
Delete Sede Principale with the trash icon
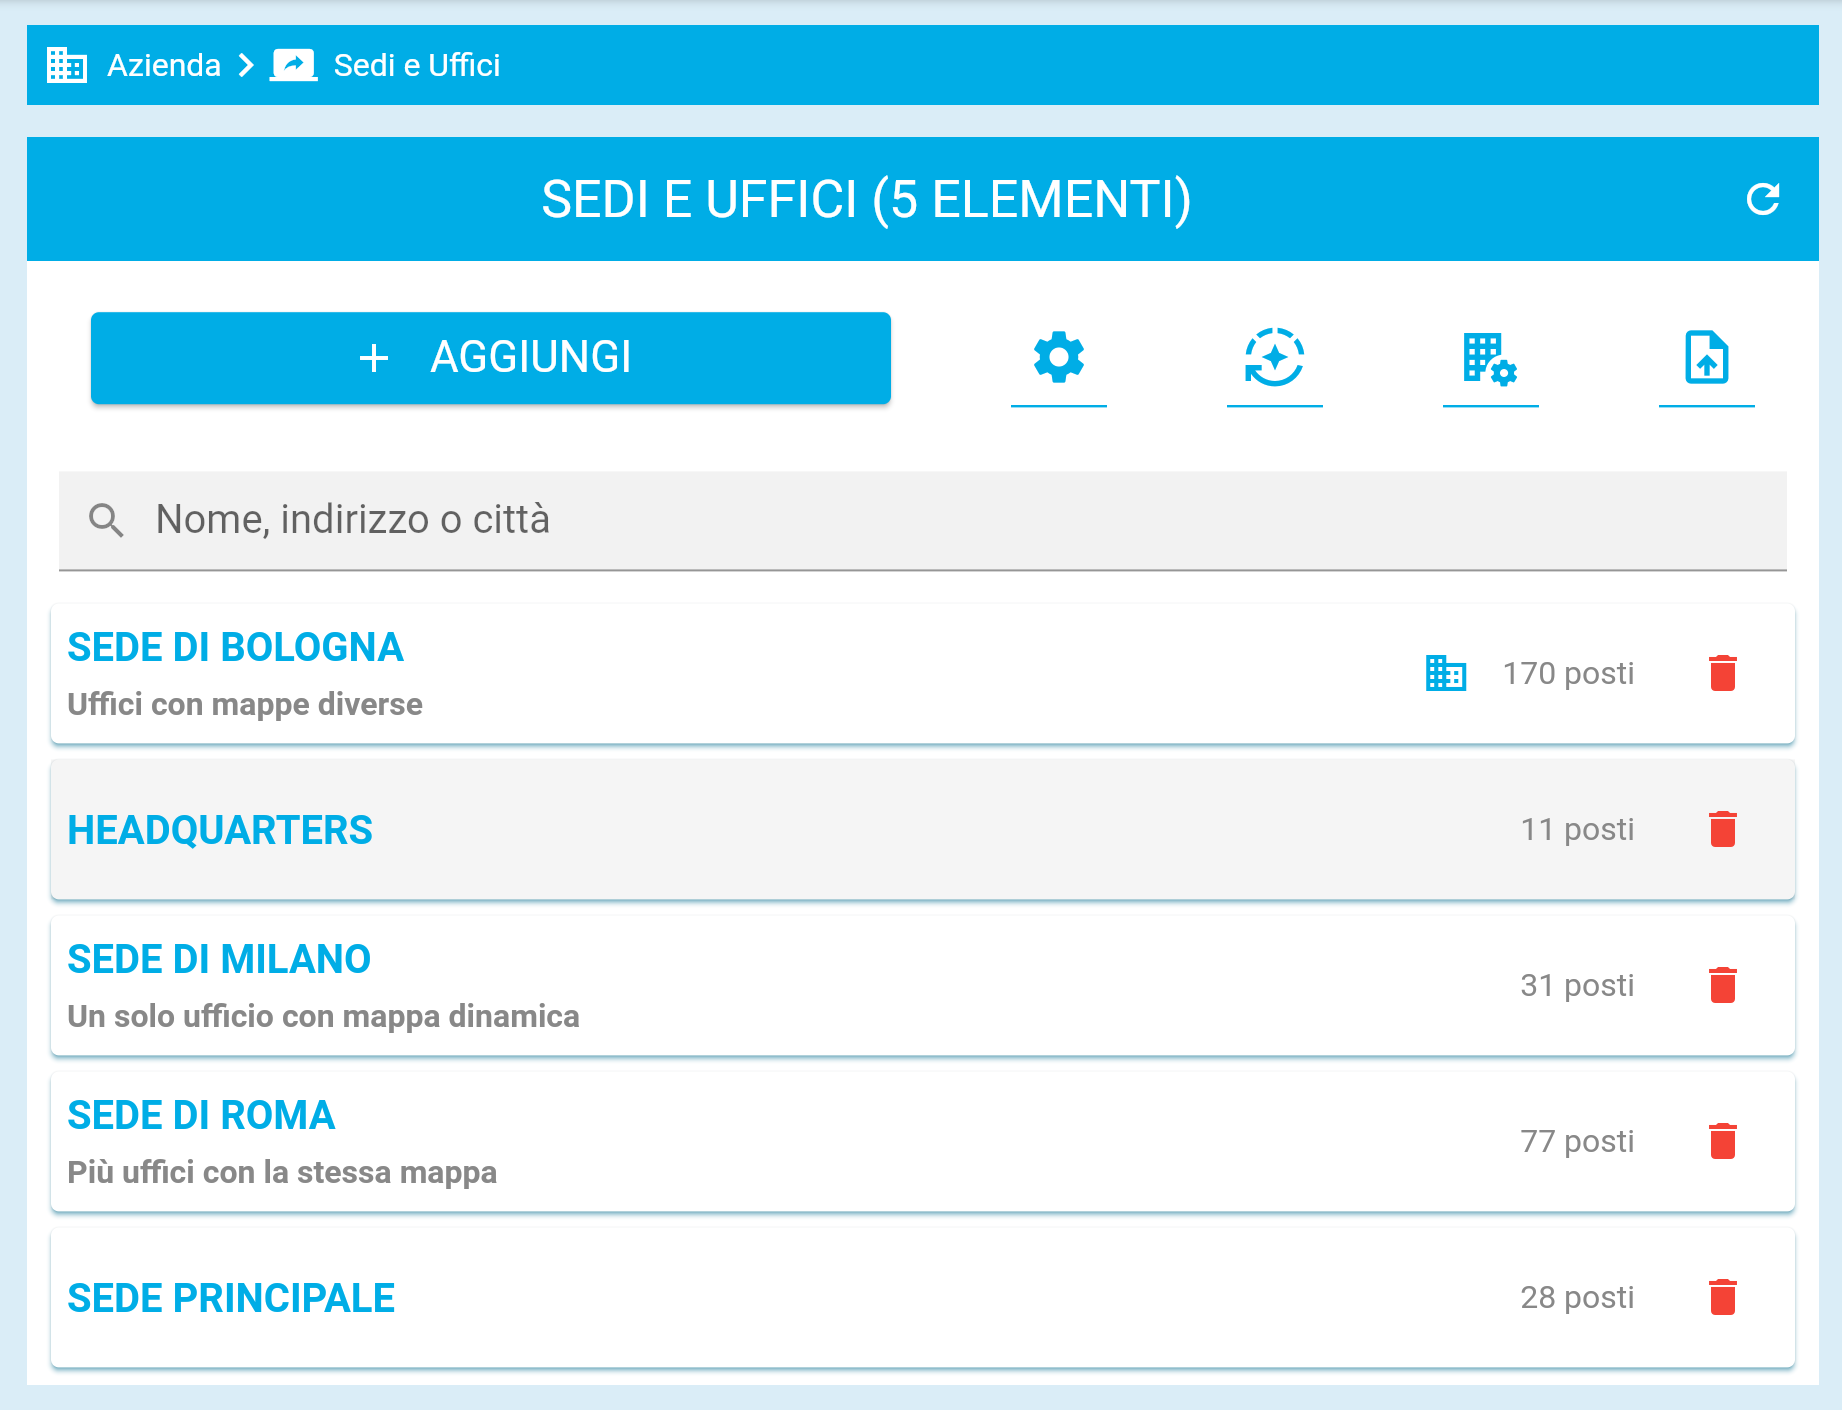[x=1722, y=1297]
